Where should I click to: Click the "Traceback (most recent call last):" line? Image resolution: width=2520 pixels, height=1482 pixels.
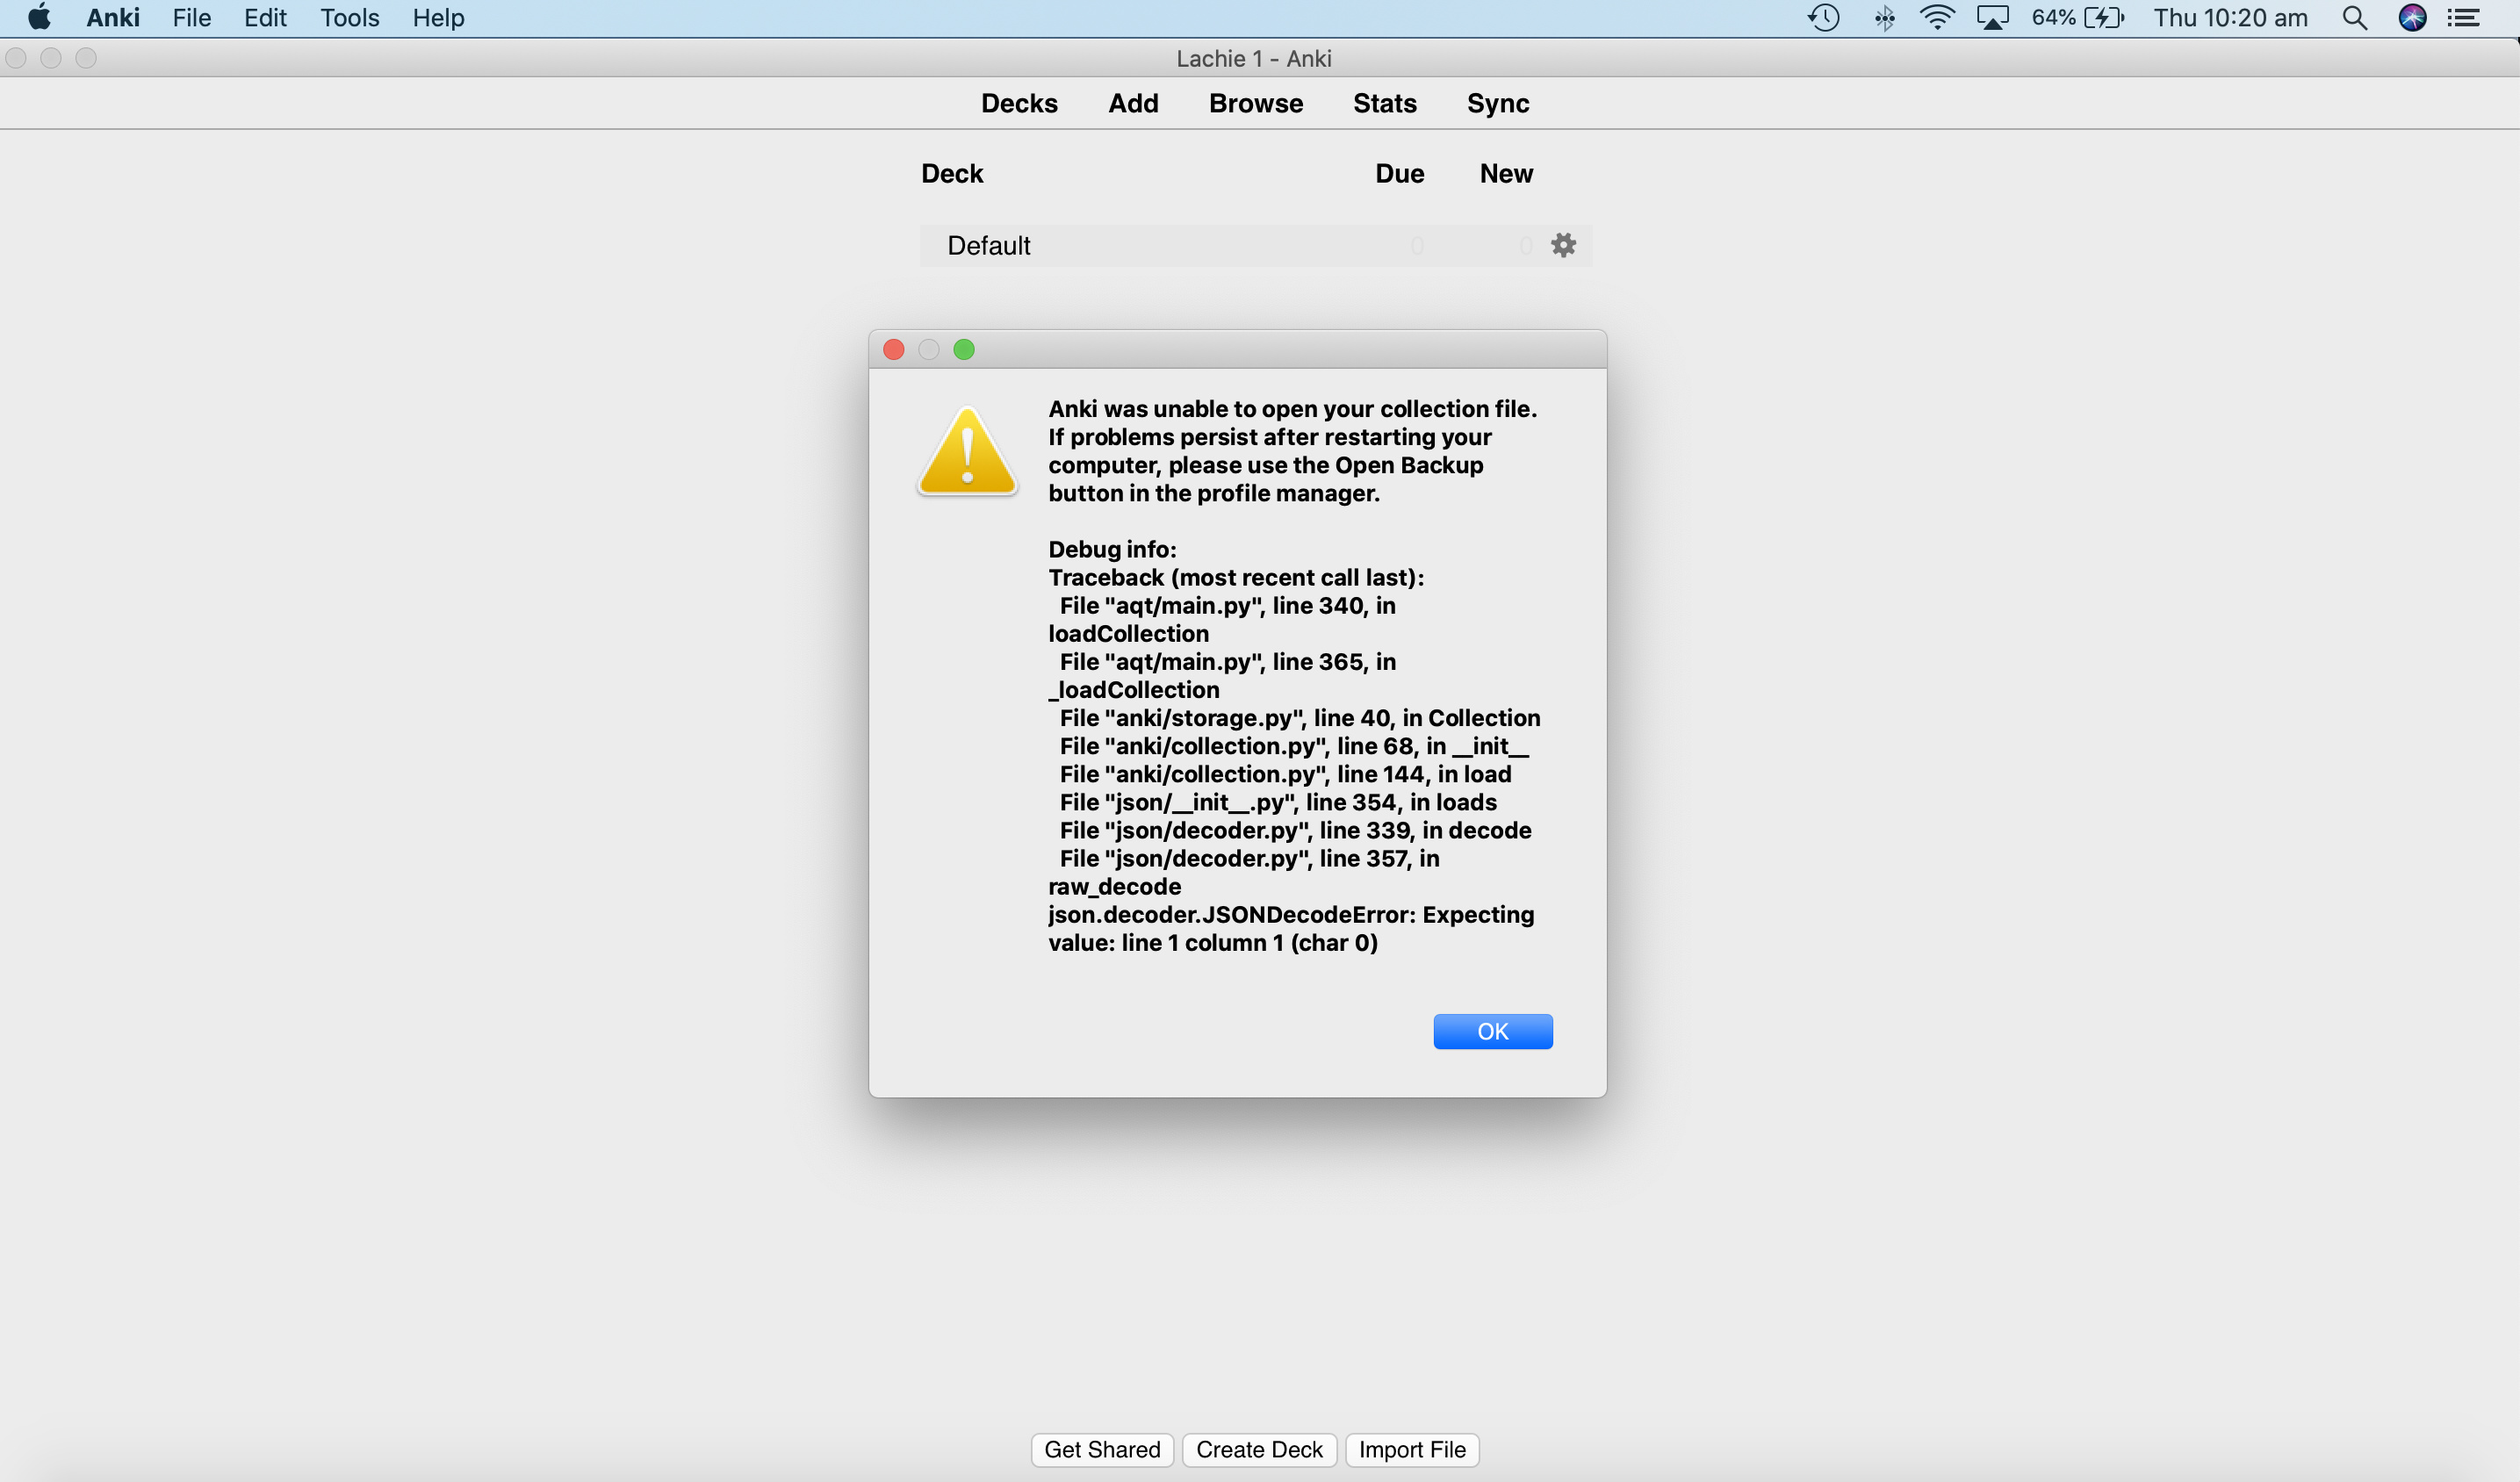tap(1236, 577)
